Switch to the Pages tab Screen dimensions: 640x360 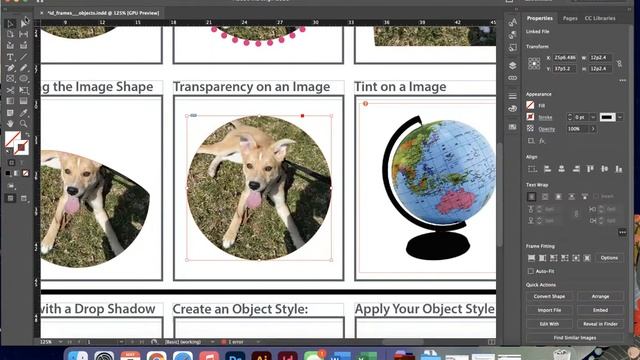[x=570, y=18]
